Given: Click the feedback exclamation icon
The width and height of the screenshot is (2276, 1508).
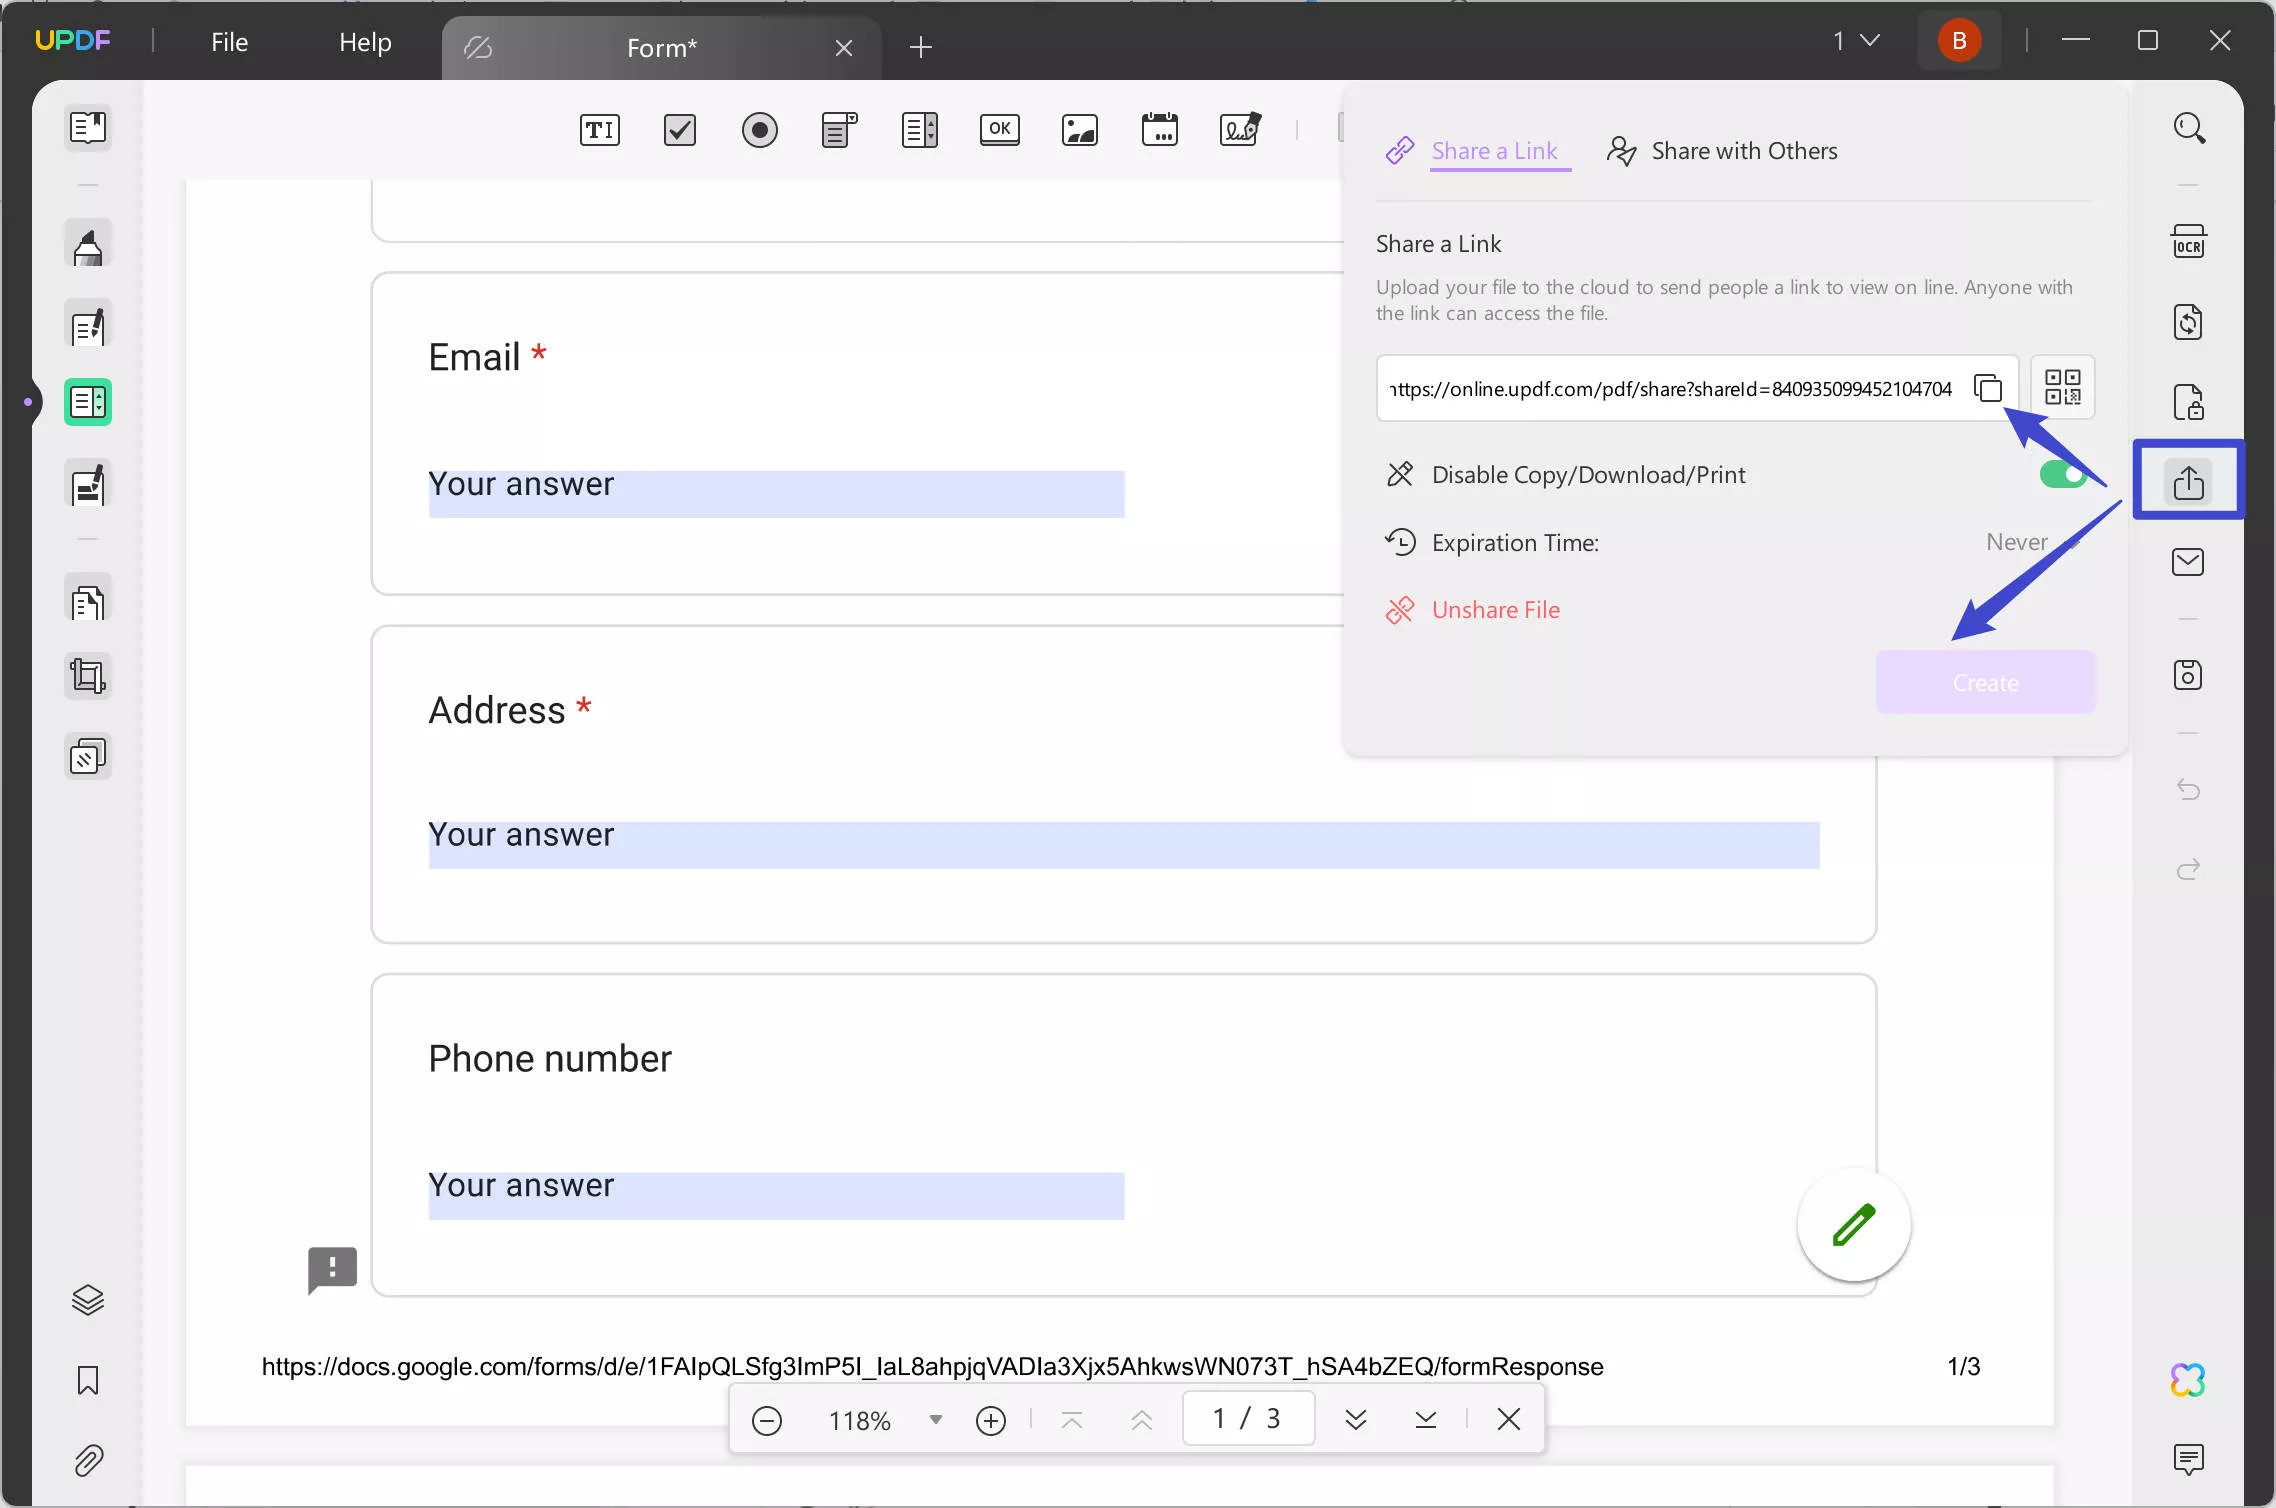Looking at the screenshot, I should (333, 1270).
